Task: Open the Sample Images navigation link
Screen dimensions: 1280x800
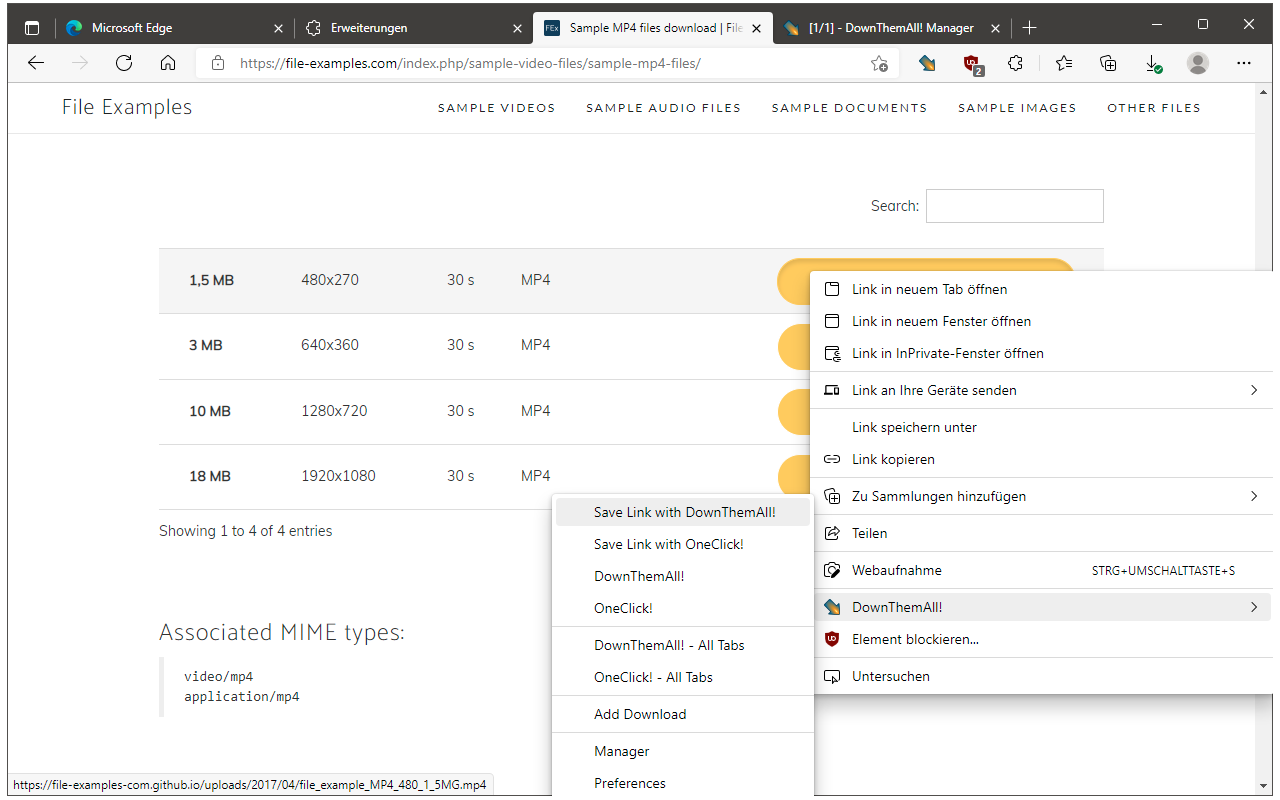Action: (1017, 108)
